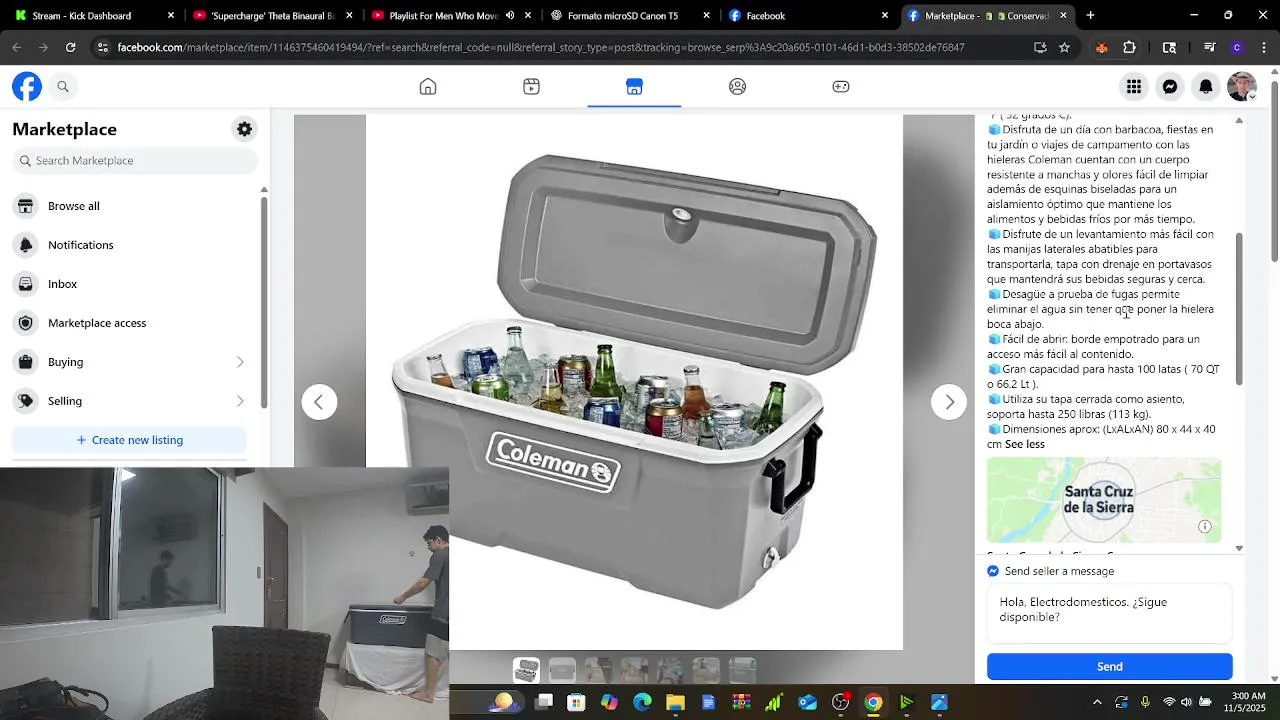This screenshot has width=1280, height=720.
Task: Click microphone tray icon
Action: (x=1145, y=702)
